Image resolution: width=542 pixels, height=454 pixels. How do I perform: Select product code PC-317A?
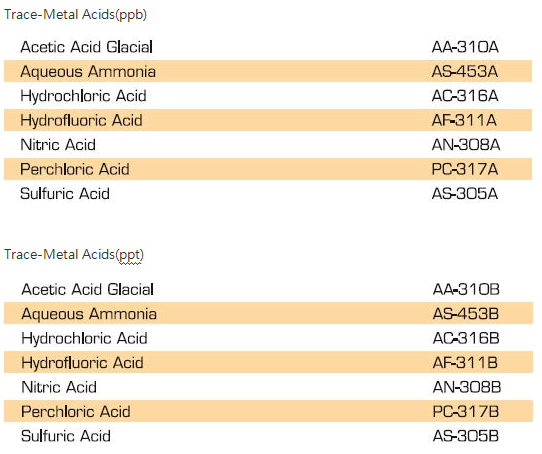tap(465, 169)
